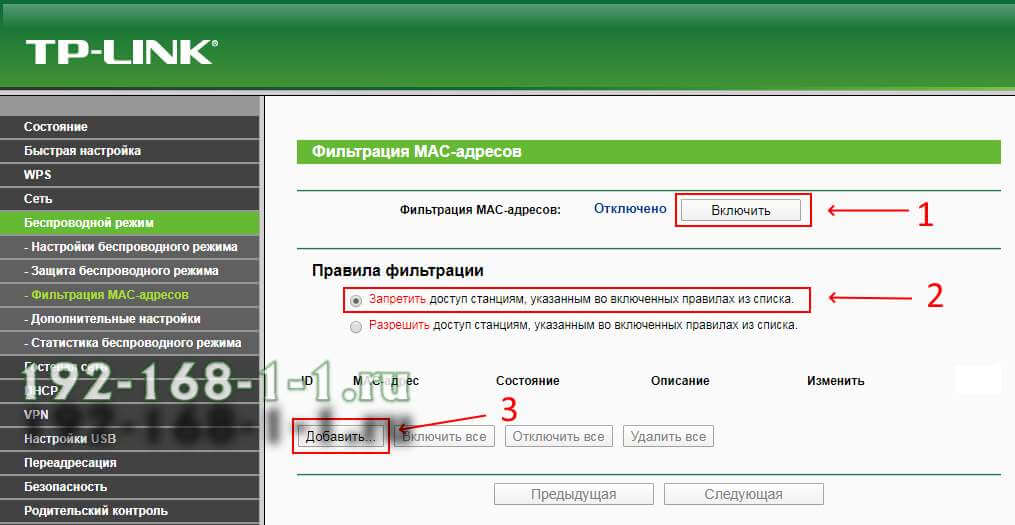Click the Отключить все button
Image resolution: width=1015 pixels, height=525 pixels.
point(559,437)
